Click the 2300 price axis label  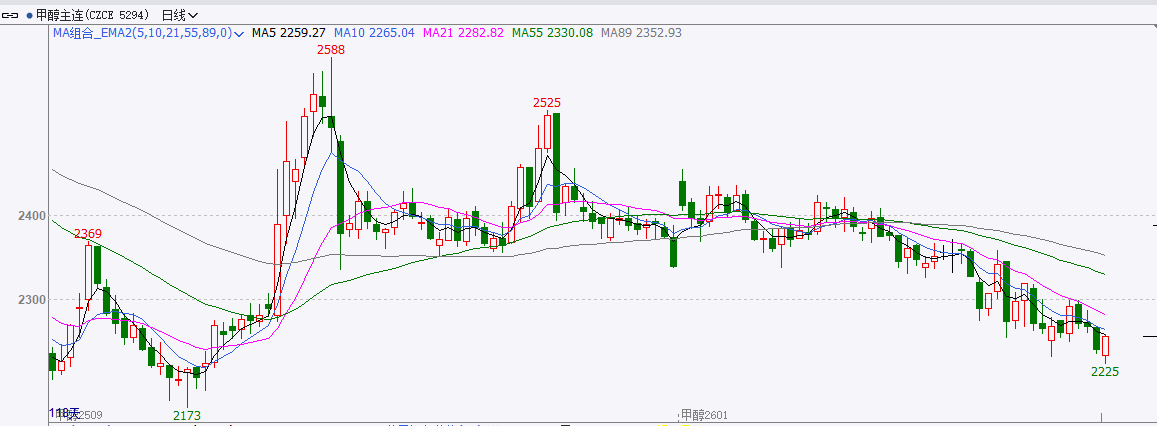(32, 300)
